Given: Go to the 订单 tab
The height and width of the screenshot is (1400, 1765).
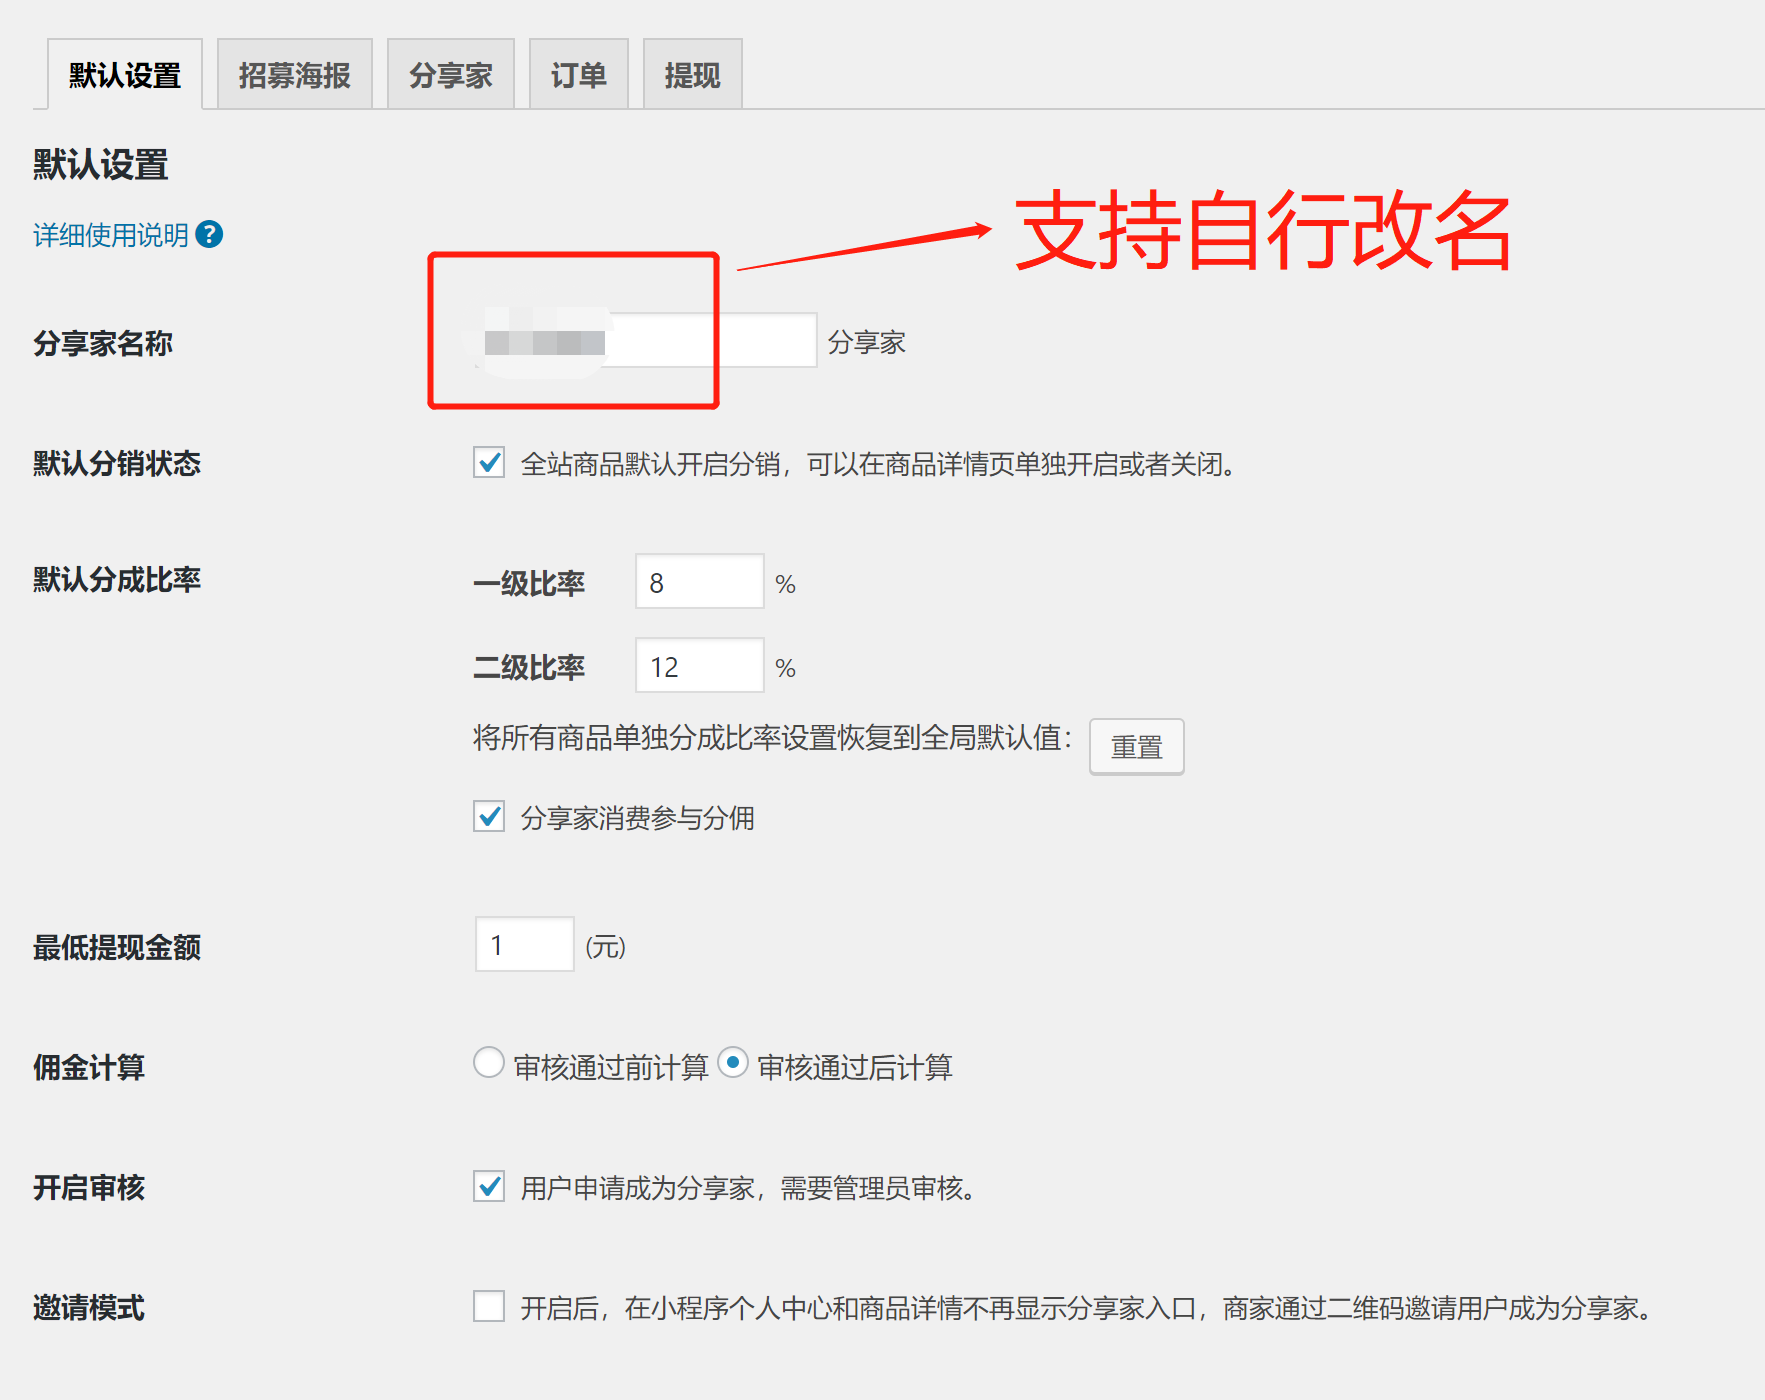Looking at the screenshot, I should (x=578, y=75).
